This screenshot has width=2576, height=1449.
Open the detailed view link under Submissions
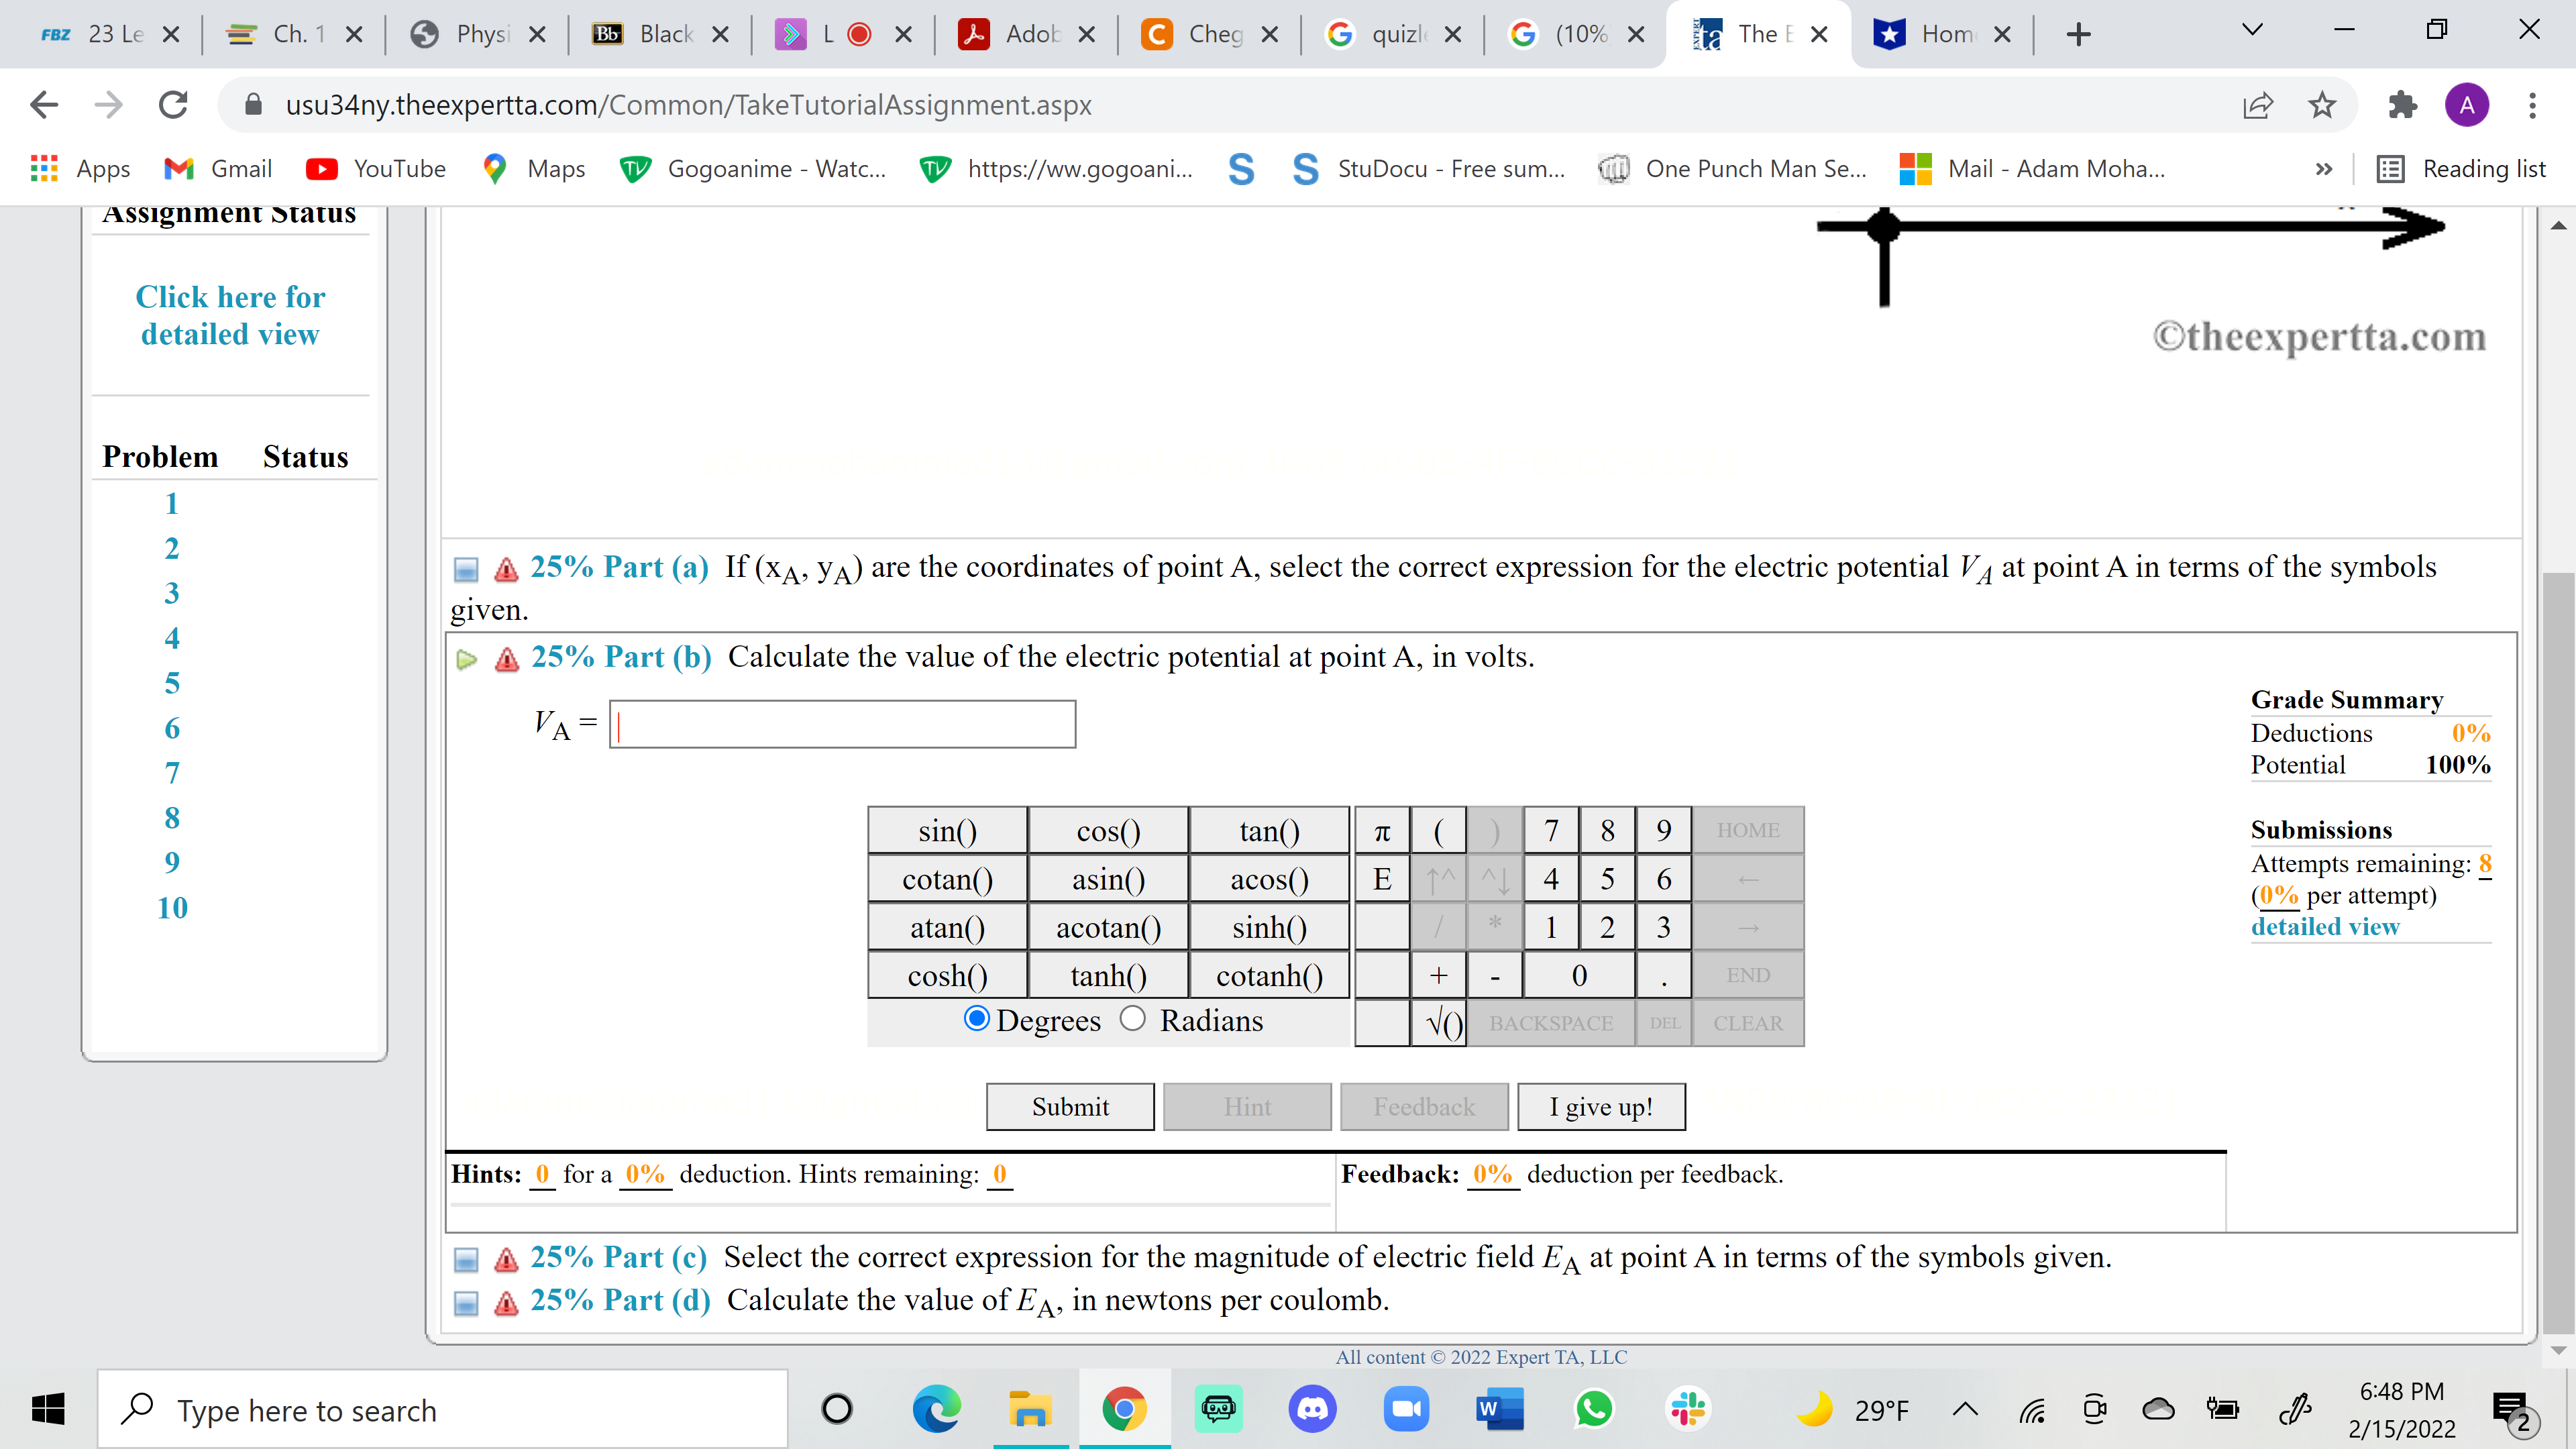tap(2325, 927)
